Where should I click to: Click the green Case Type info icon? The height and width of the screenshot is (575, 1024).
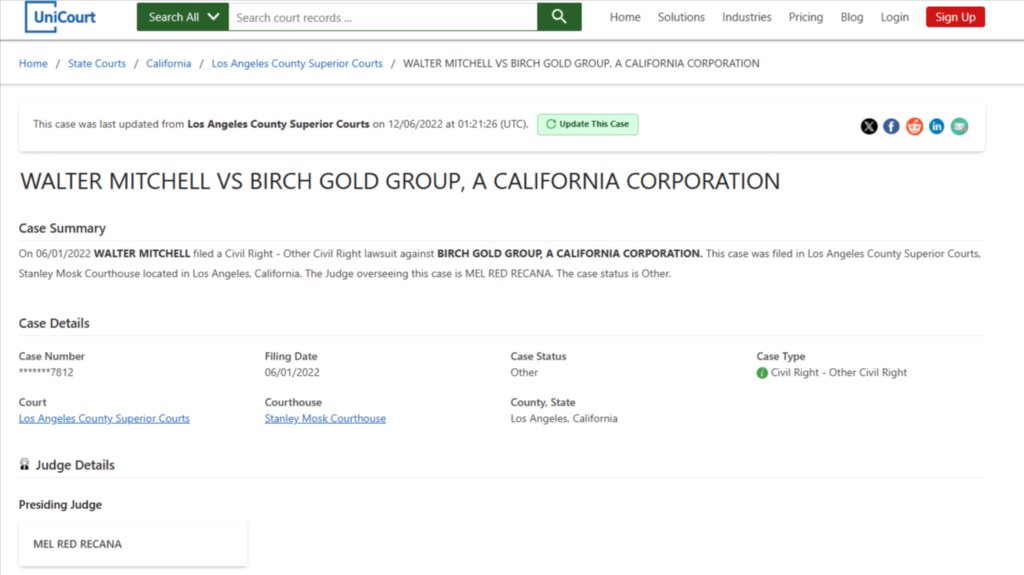[762, 373]
